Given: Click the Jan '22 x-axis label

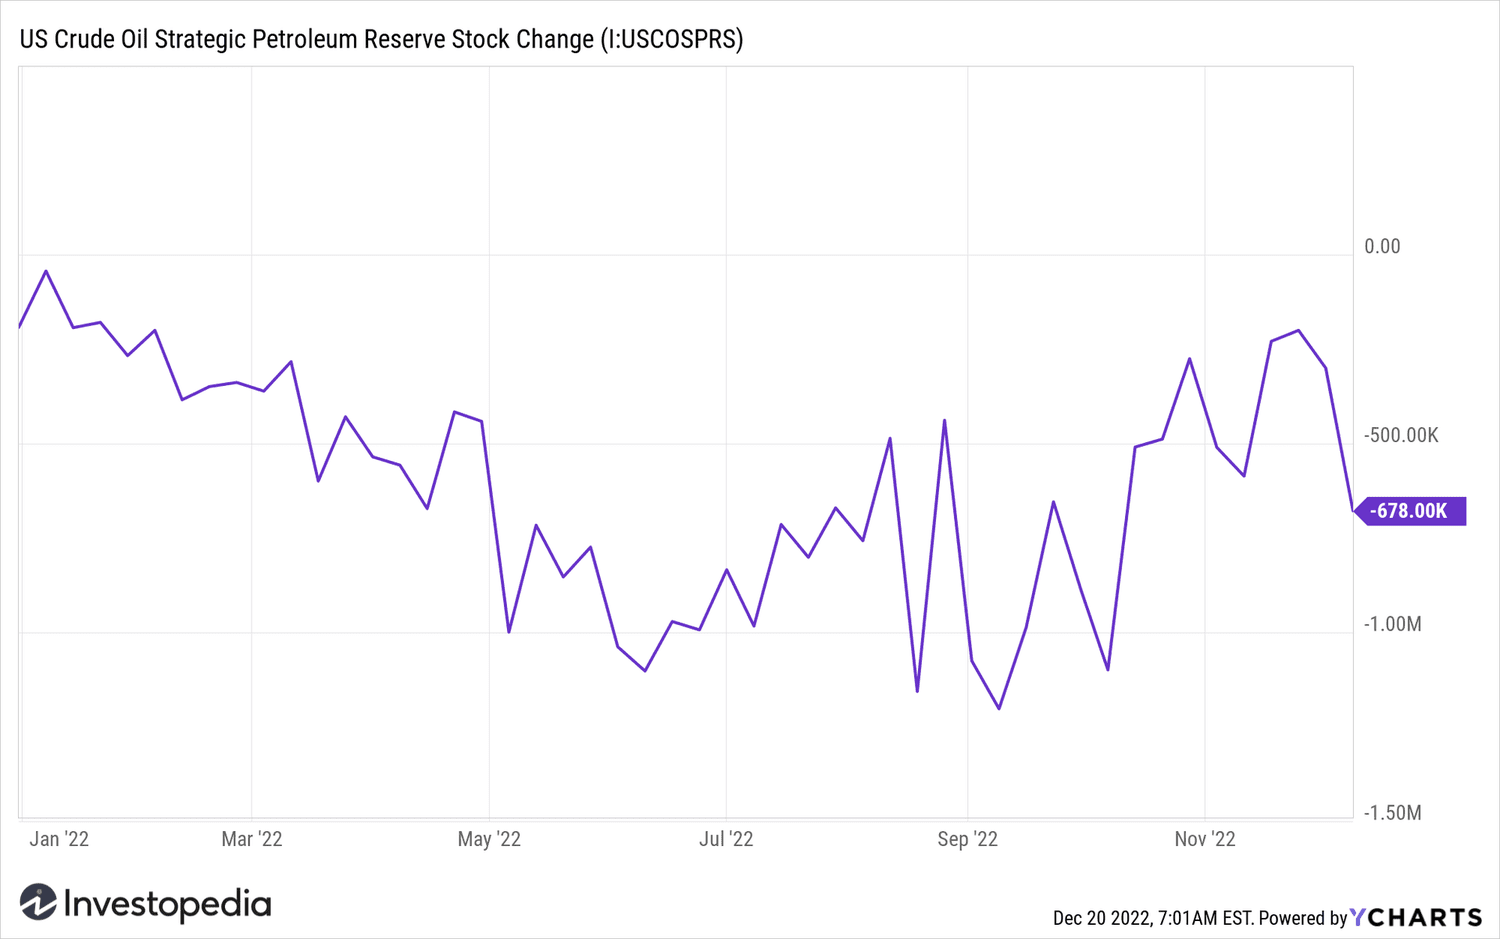Looking at the screenshot, I should click(59, 839).
